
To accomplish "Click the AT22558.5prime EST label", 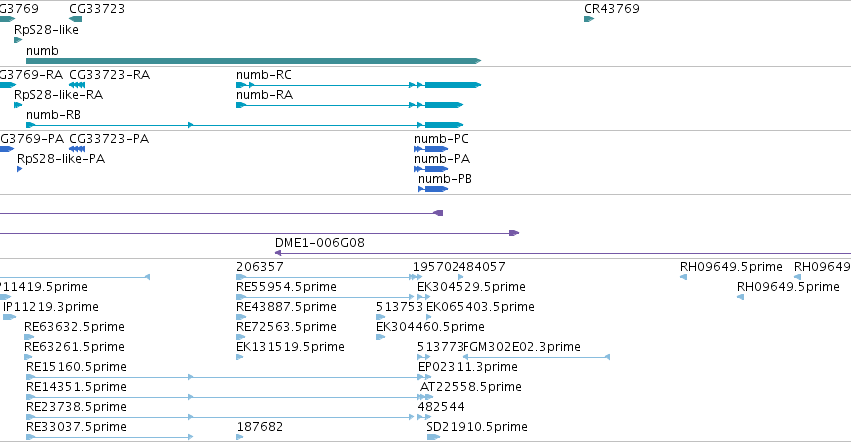I will [471, 387].
